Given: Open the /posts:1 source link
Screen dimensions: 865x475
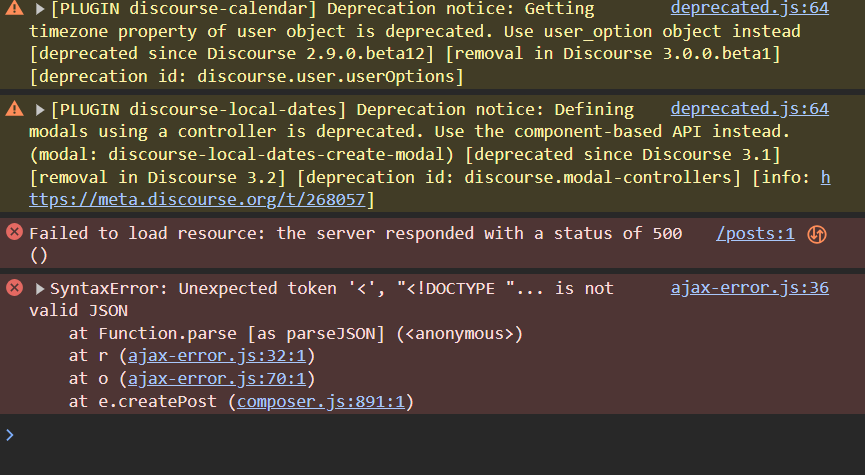Looking at the screenshot, I should coord(755,234).
